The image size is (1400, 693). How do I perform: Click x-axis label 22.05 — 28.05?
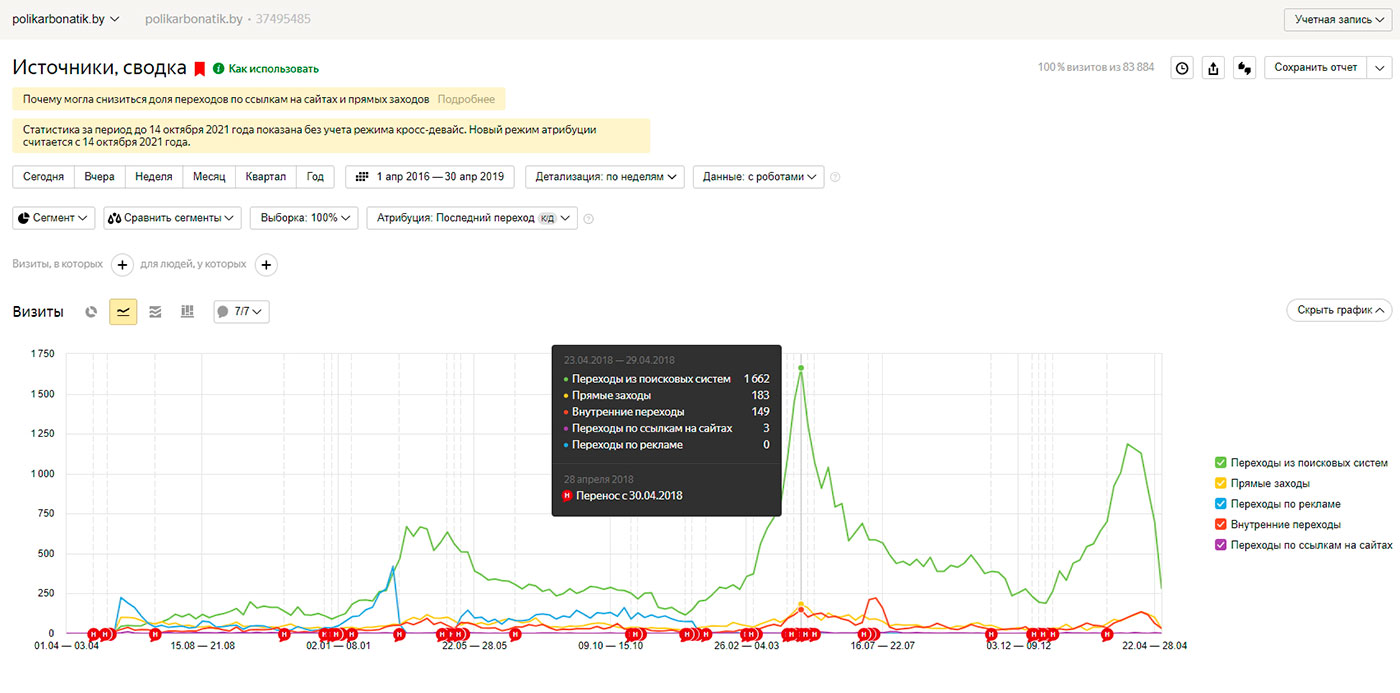475,646
